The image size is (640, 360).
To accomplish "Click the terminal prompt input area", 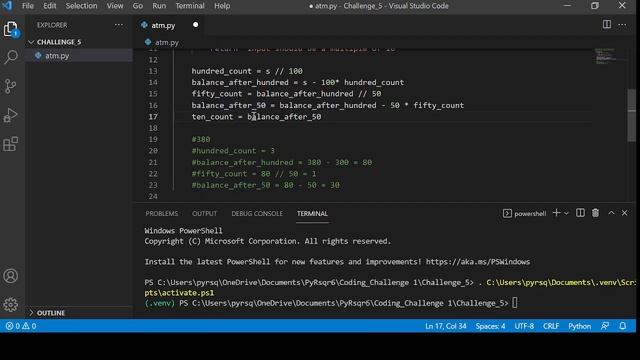I will click(x=515, y=303).
